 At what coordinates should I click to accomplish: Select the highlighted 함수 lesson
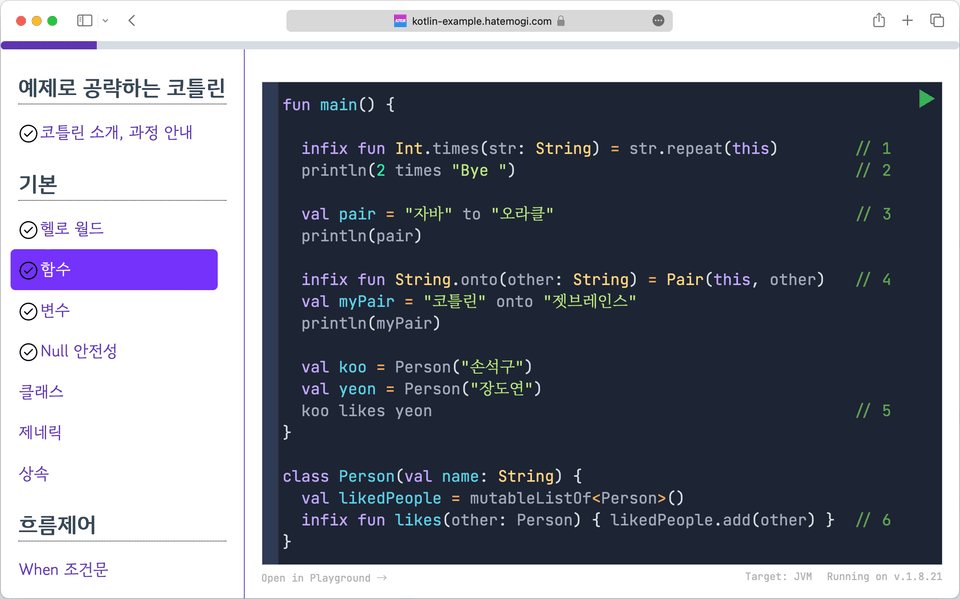point(114,269)
